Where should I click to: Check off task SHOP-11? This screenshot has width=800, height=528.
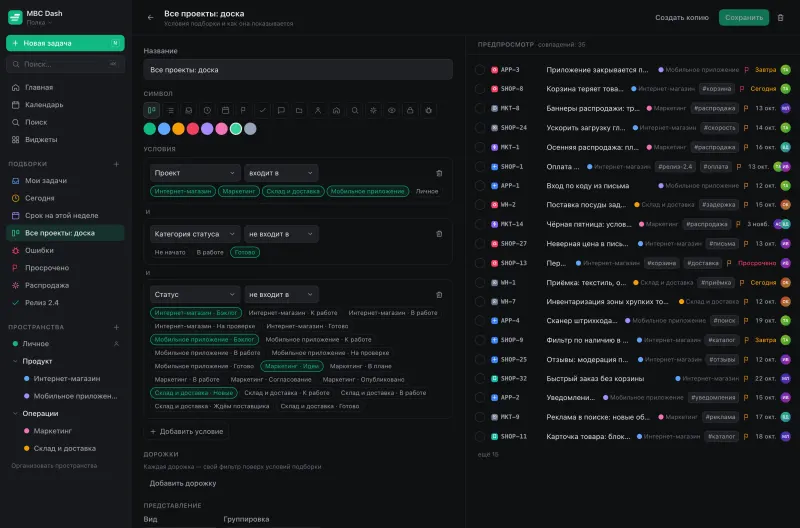480,437
